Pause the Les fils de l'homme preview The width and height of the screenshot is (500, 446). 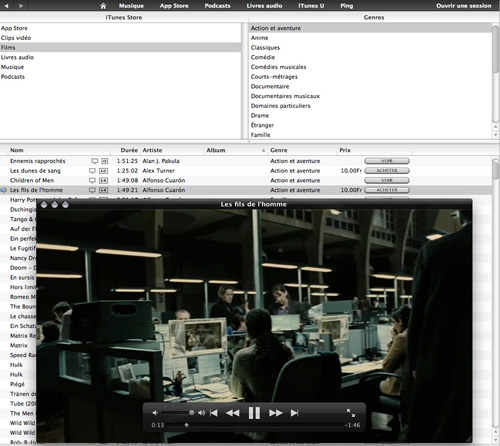coord(254,413)
